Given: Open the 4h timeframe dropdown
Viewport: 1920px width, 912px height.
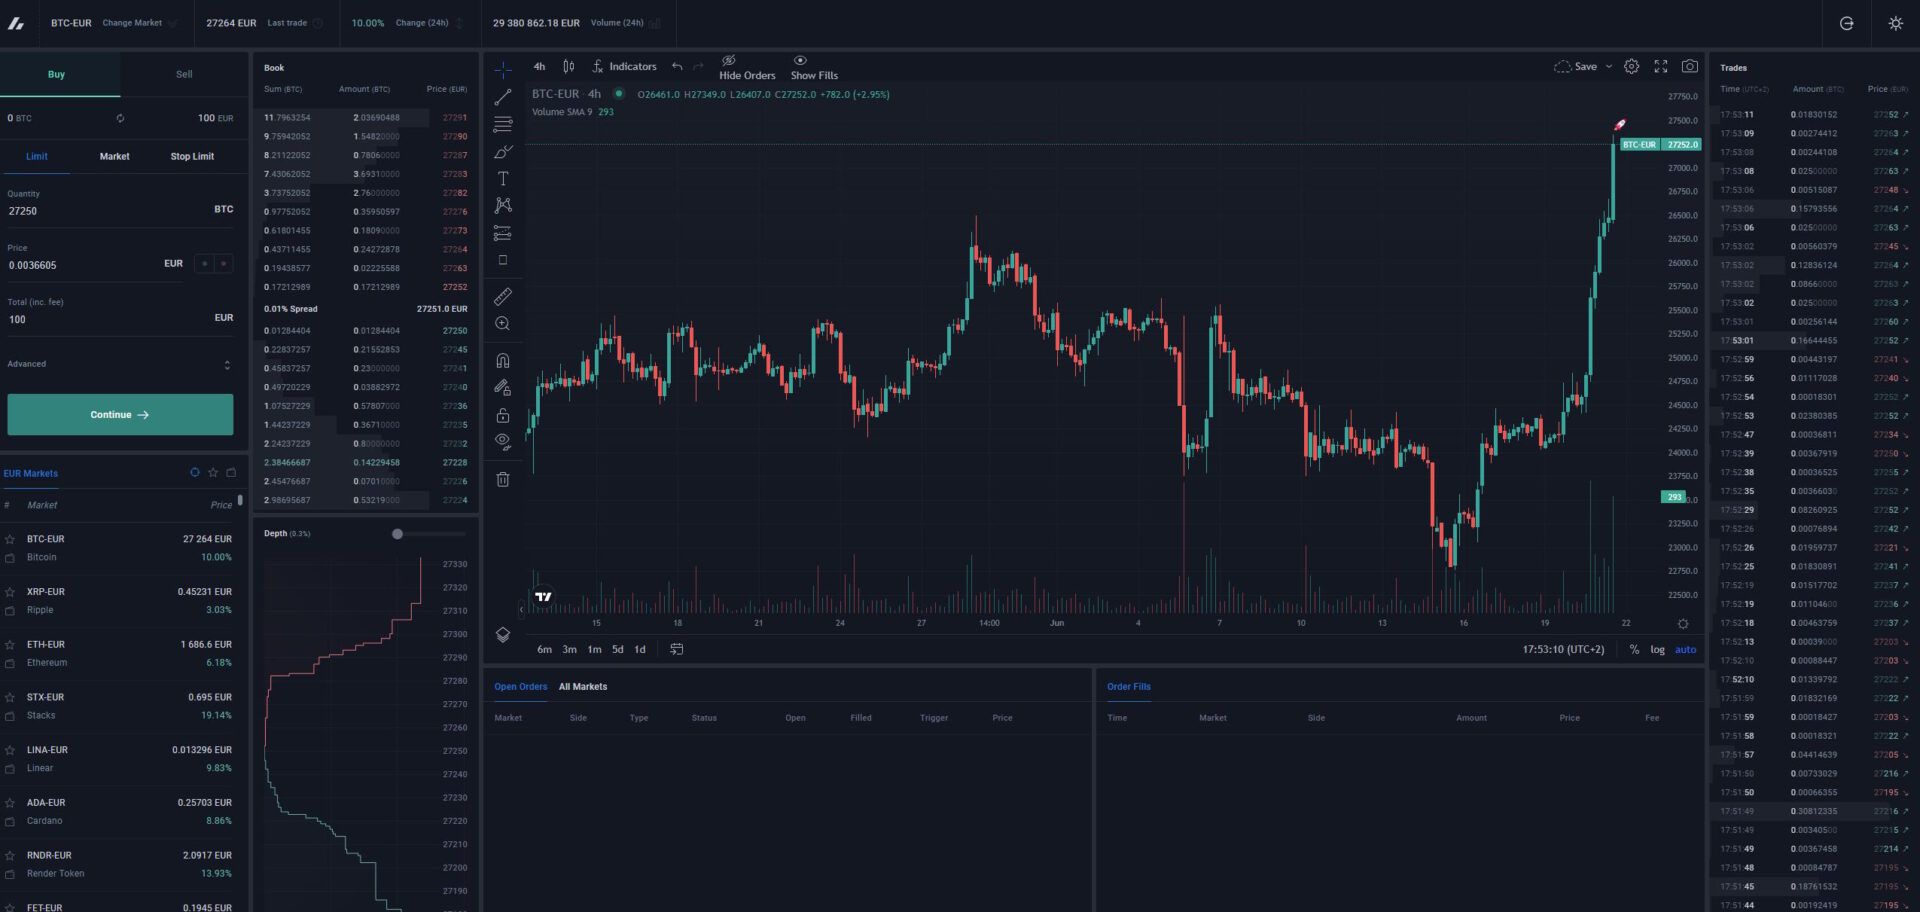Looking at the screenshot, I should point(539,67).
